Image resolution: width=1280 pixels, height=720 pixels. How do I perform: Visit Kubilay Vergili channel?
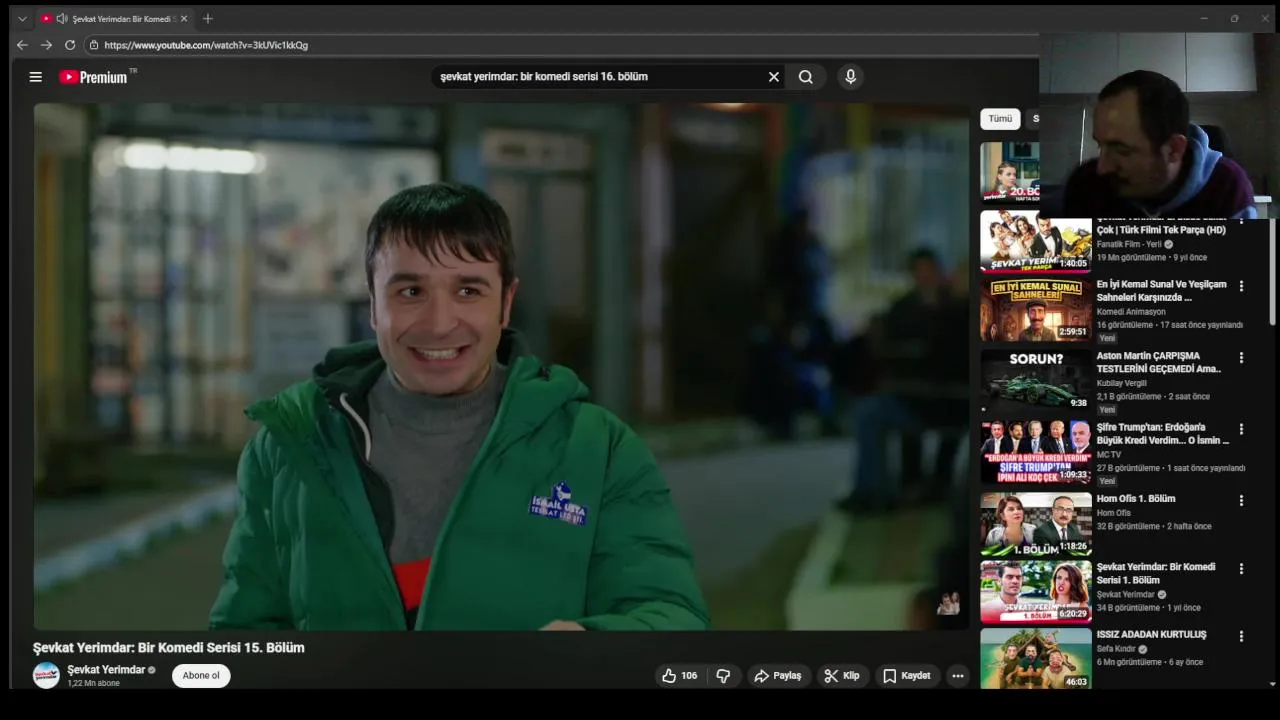pyautogui.click(x=1121, y=383)
